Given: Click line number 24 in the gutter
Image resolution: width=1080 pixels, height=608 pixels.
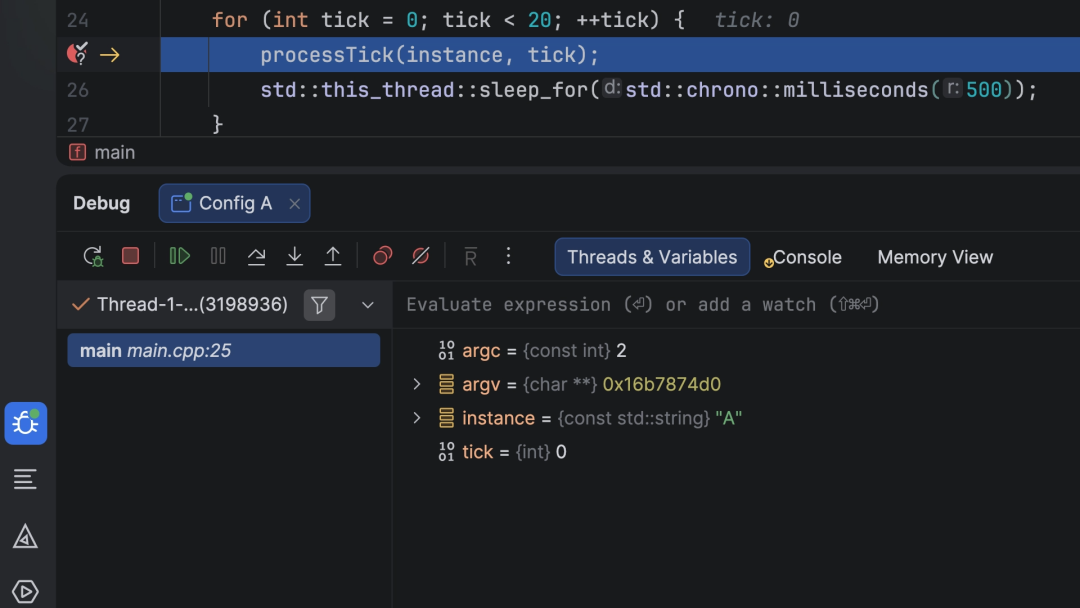Looking at the screenshot, I should click(x=78, y=20).
